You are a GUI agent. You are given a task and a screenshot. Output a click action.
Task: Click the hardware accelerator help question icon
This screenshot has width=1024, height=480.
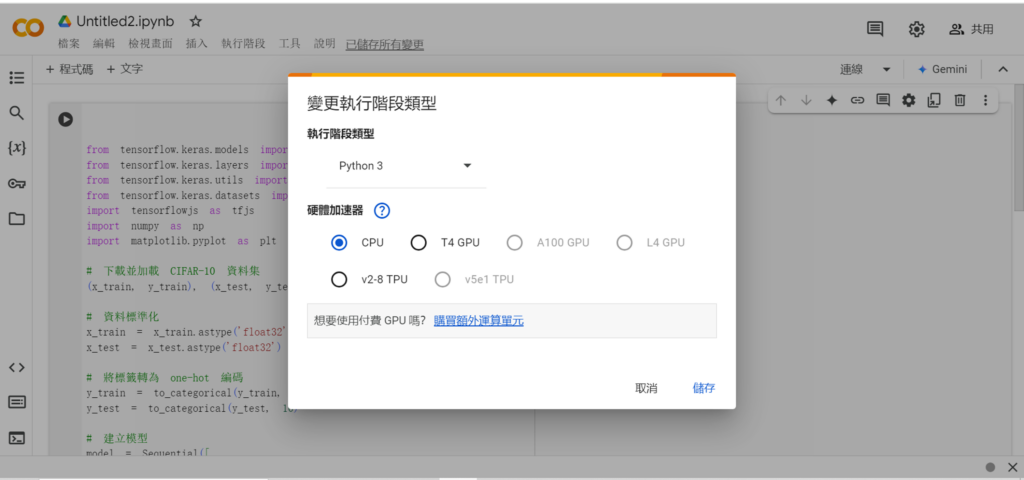click(x=381, y=211)
